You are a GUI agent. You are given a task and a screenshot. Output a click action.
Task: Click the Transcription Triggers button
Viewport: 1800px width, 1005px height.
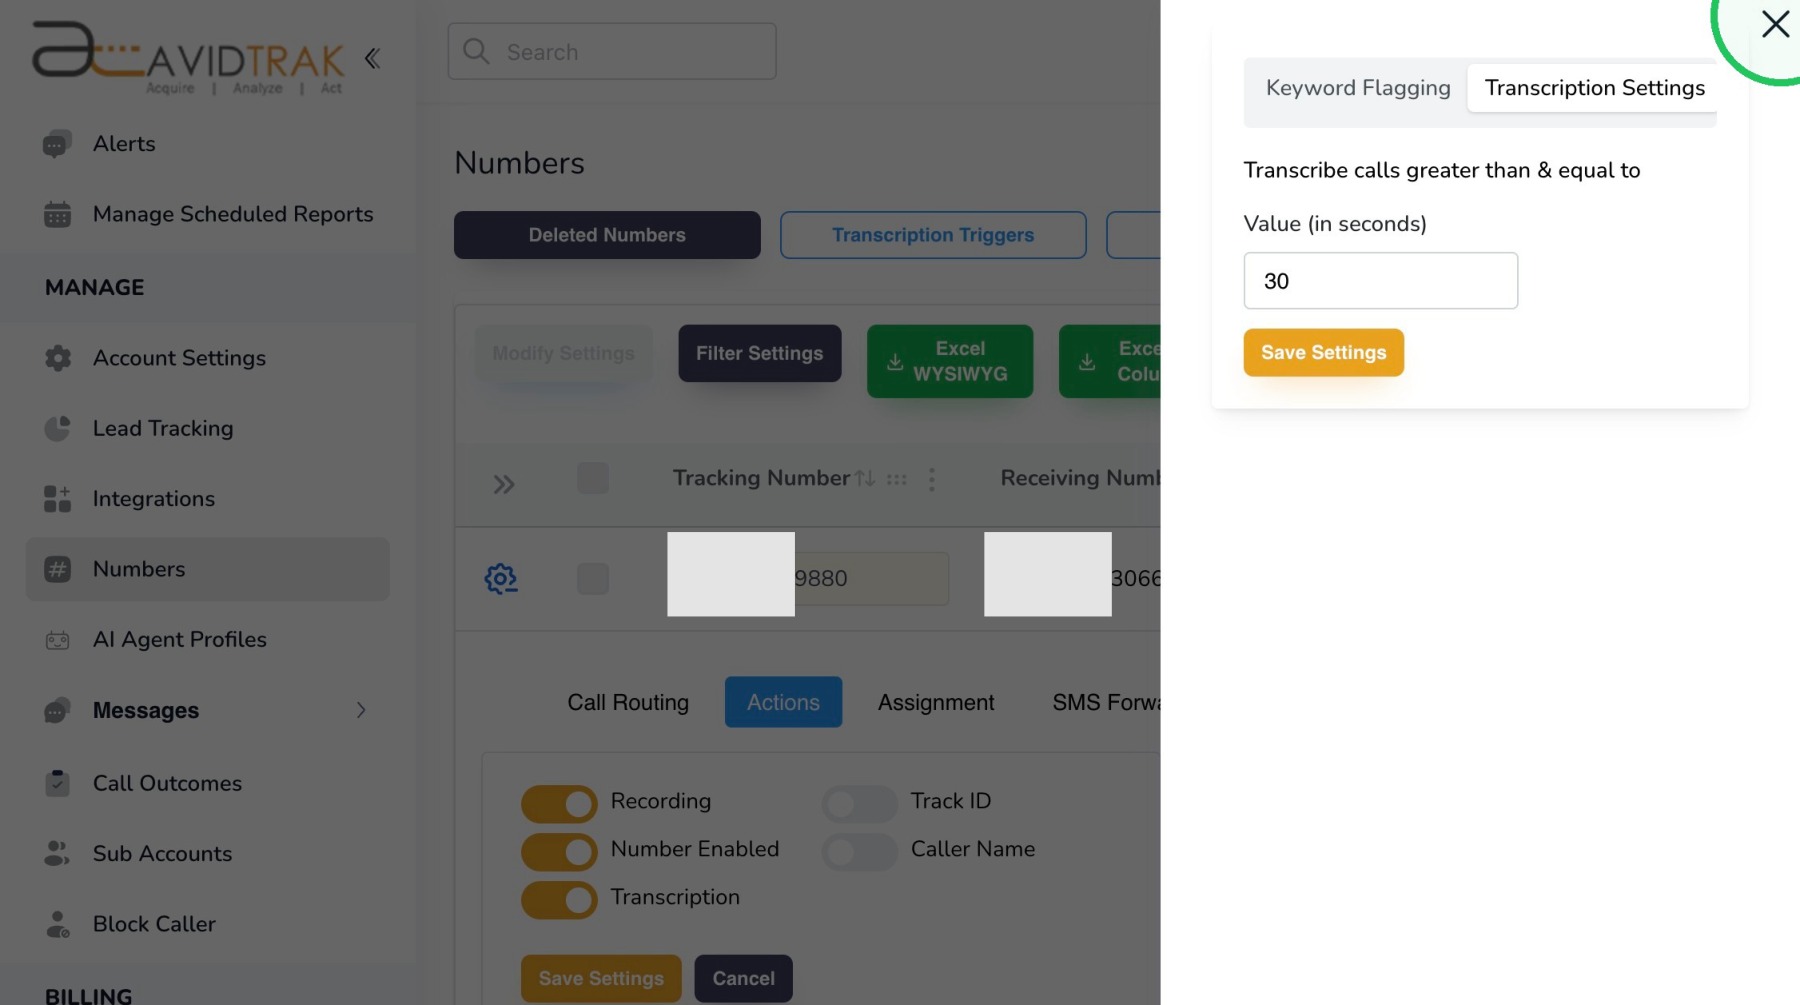933,235
